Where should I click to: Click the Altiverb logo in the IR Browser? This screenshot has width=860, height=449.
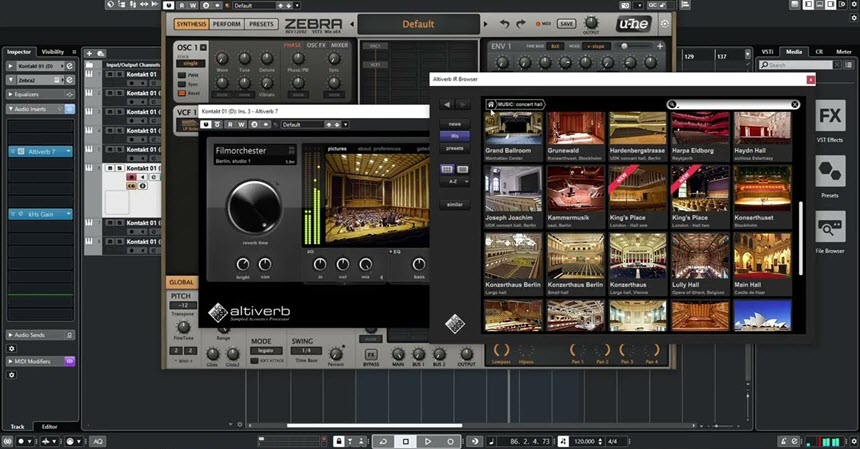(x=455, y=323)
